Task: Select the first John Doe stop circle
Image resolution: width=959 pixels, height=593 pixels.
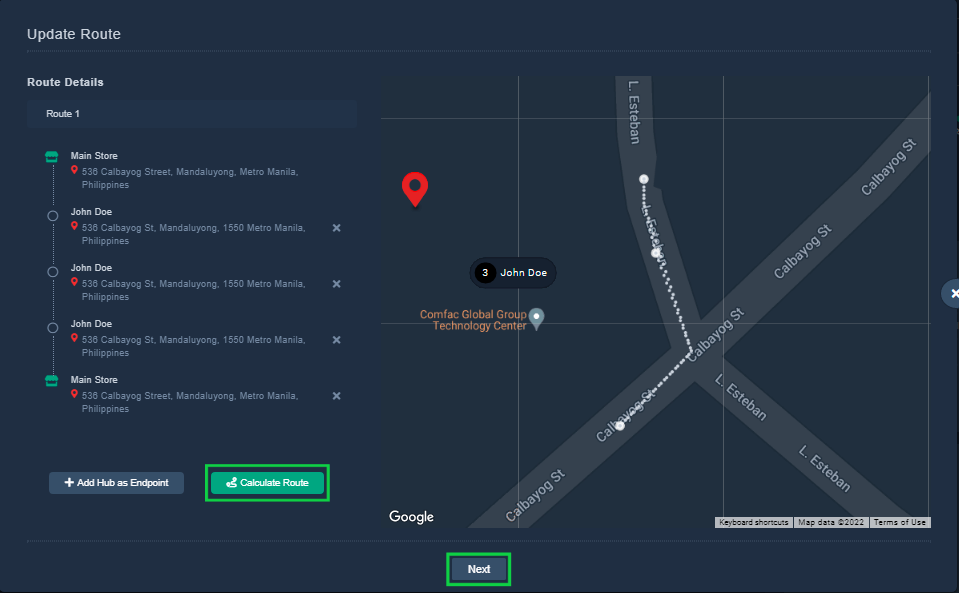Action: 53,216
